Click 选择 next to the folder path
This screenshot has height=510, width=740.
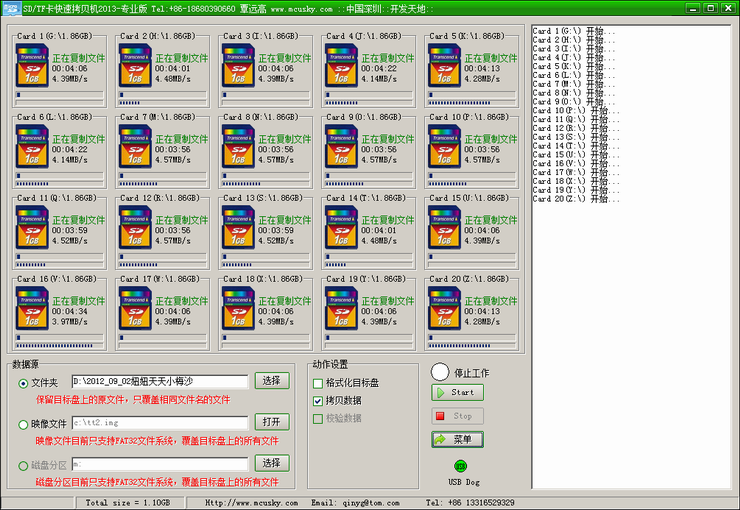click(x=271, y=381)
